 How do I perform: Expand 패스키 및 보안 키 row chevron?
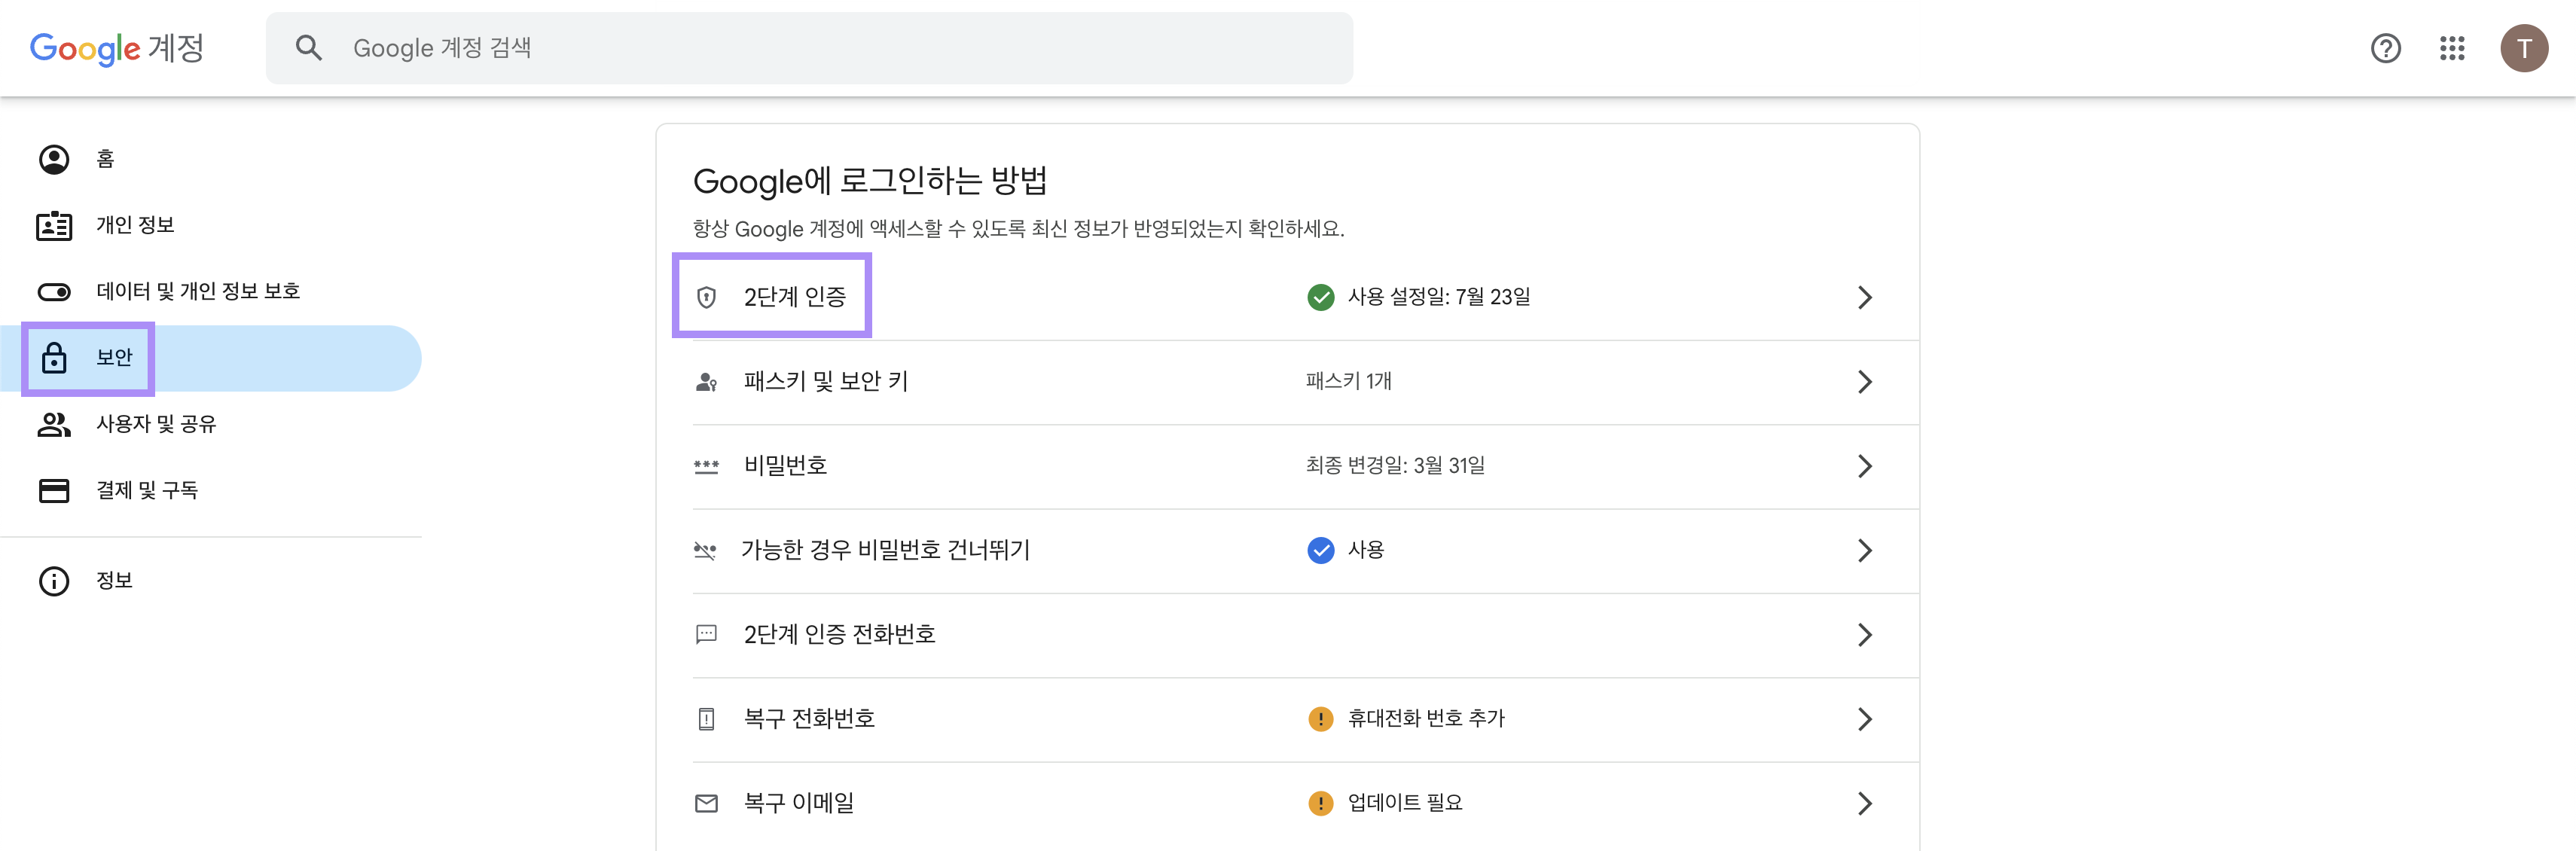[1864, 382]
